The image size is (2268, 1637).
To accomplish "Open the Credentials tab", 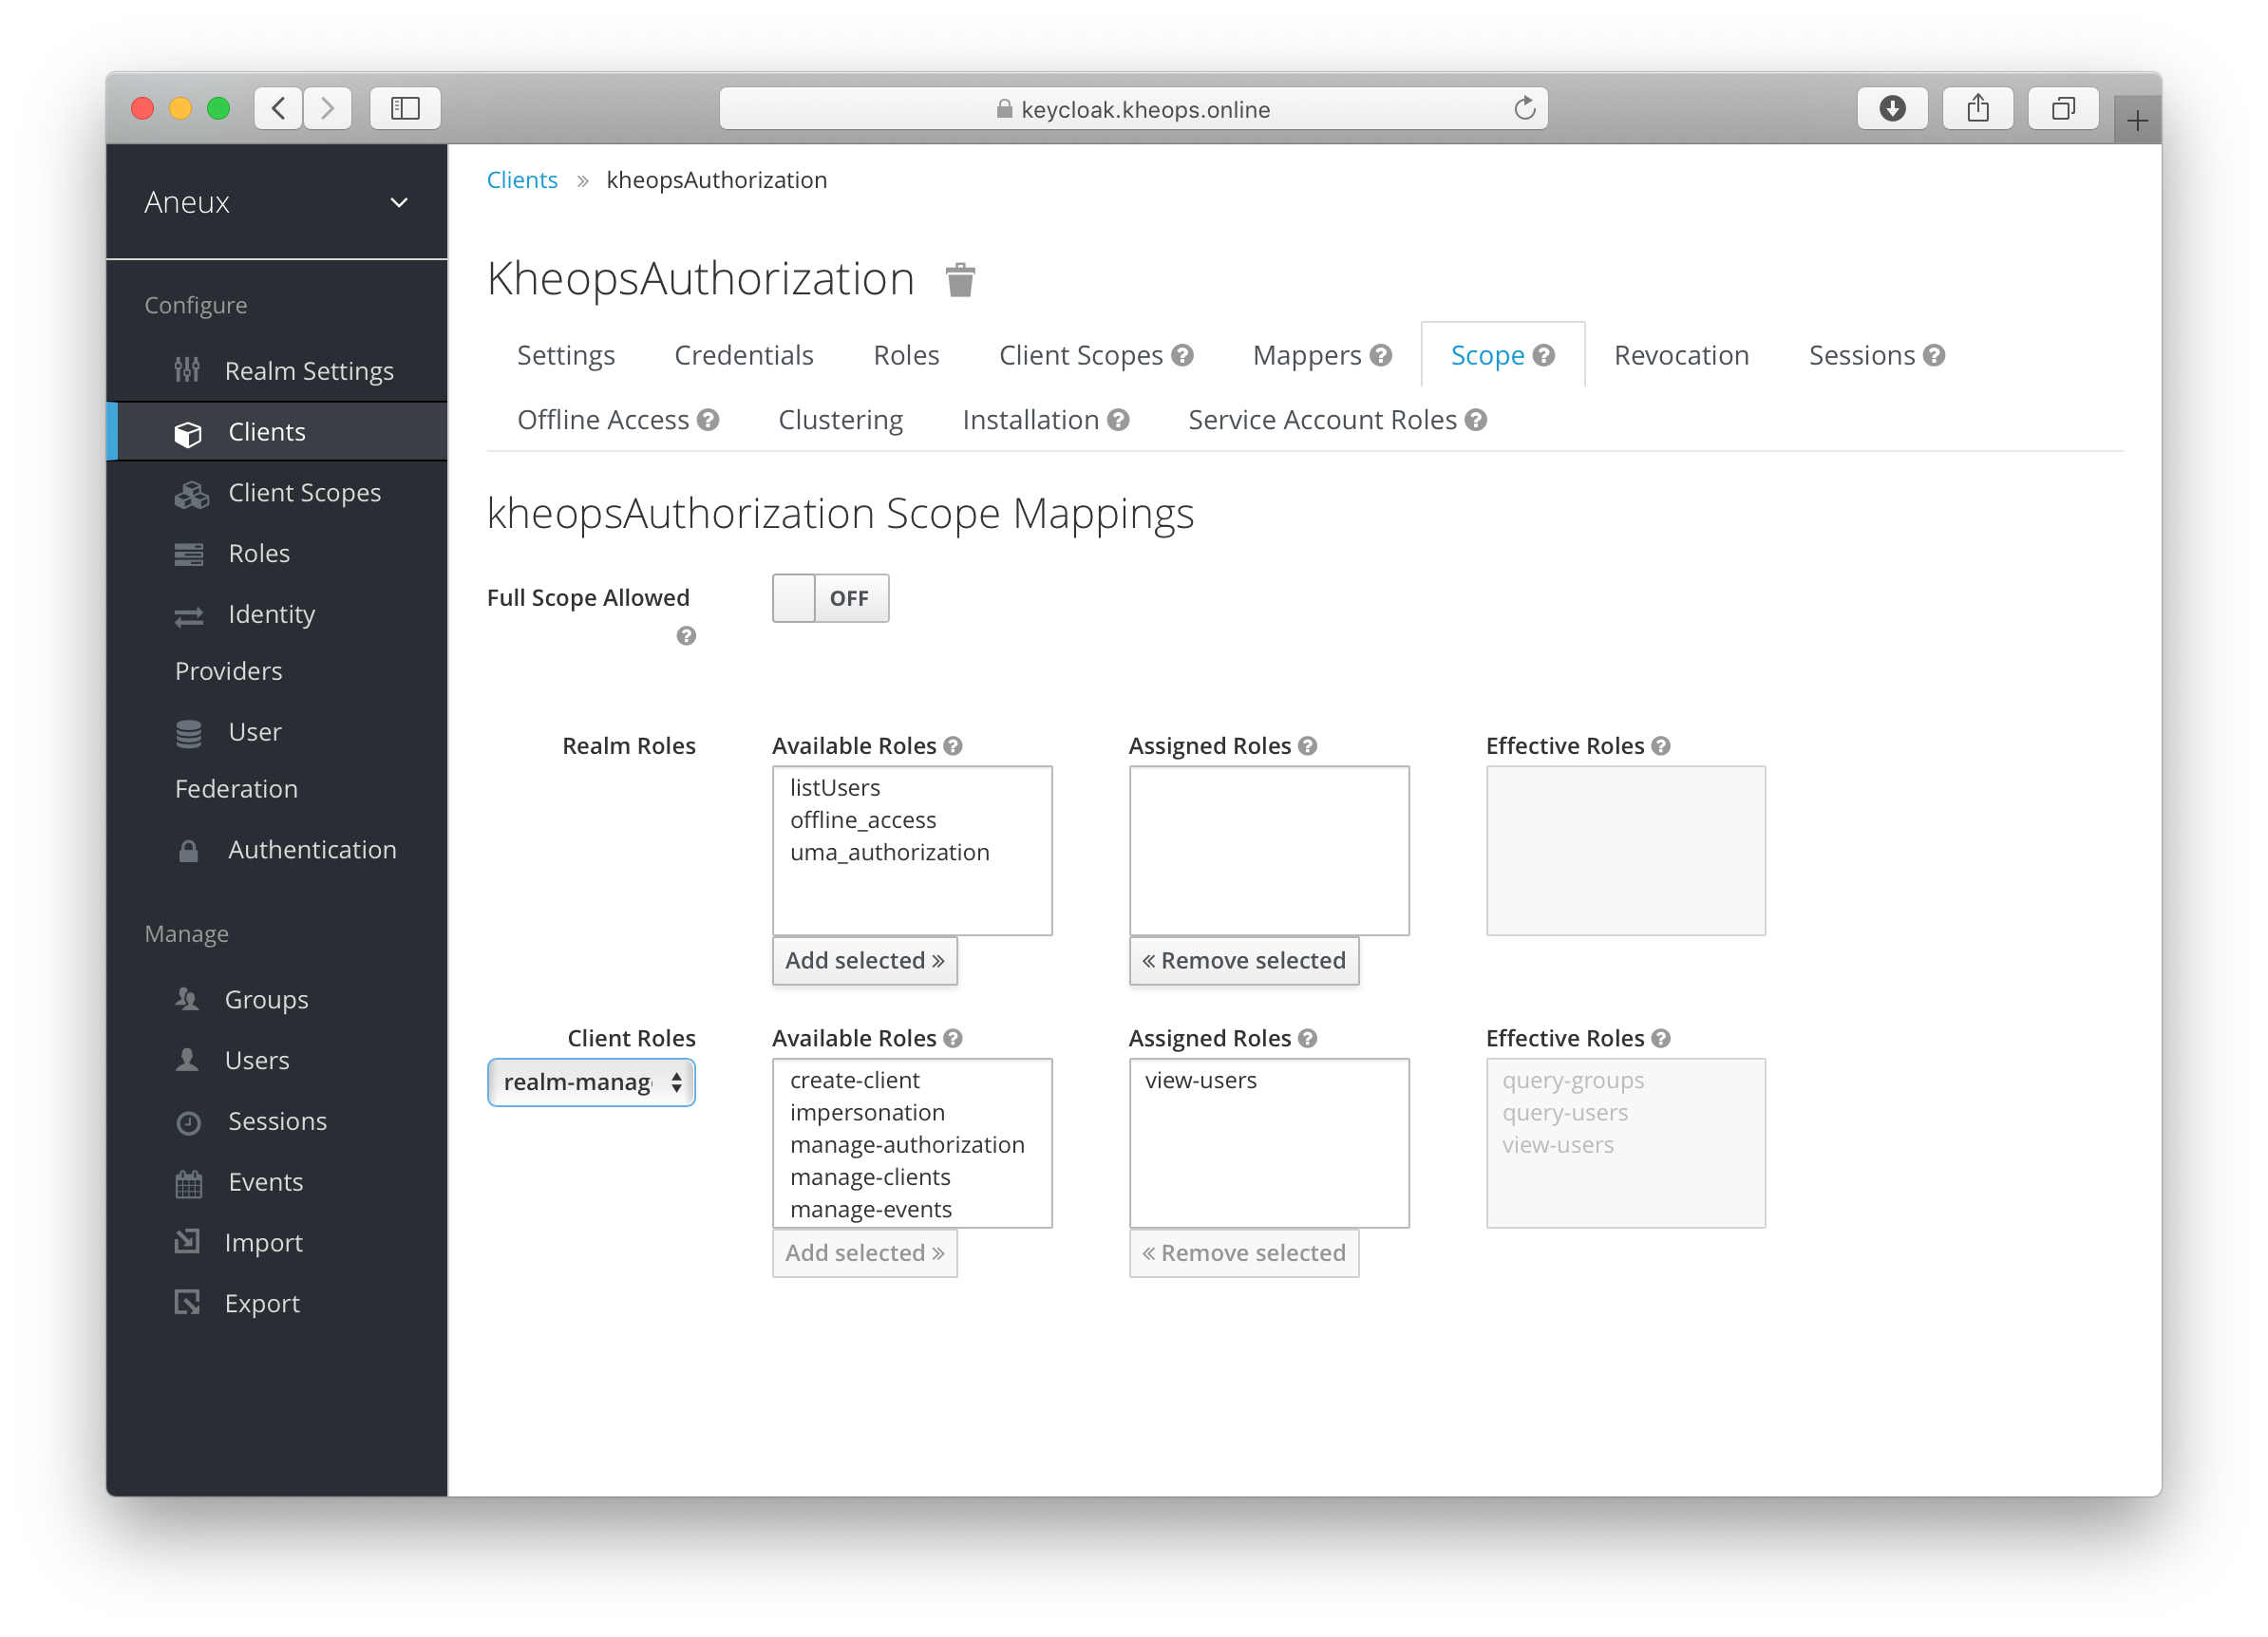I will coord(744,356).
